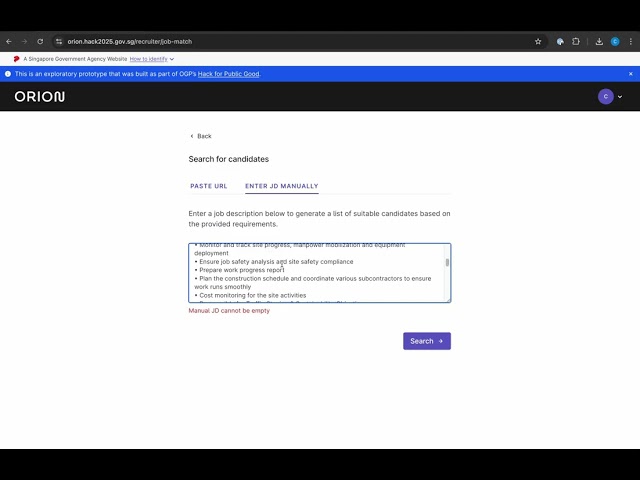This screenshot has height=480, width=640.
Task: Open the Chrome profile avatar
Action: [615, 42]
